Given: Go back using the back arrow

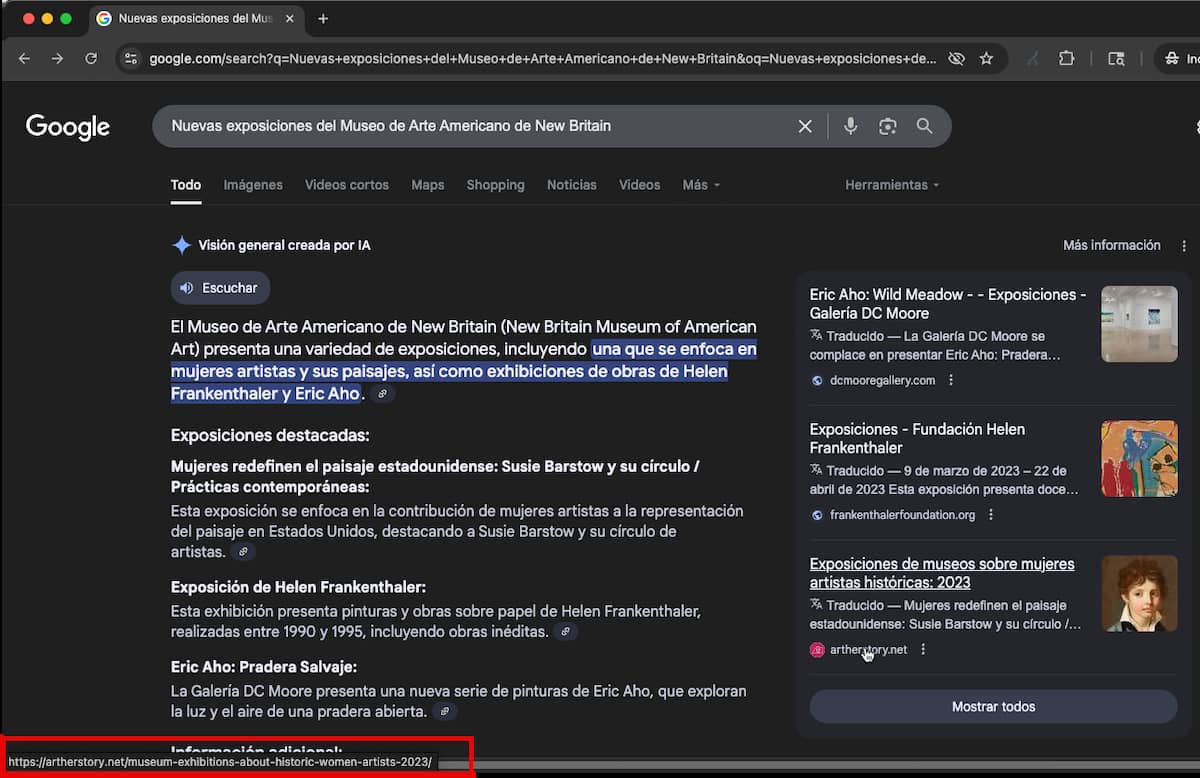Looking at the screenshot, I should pos(24,58).
